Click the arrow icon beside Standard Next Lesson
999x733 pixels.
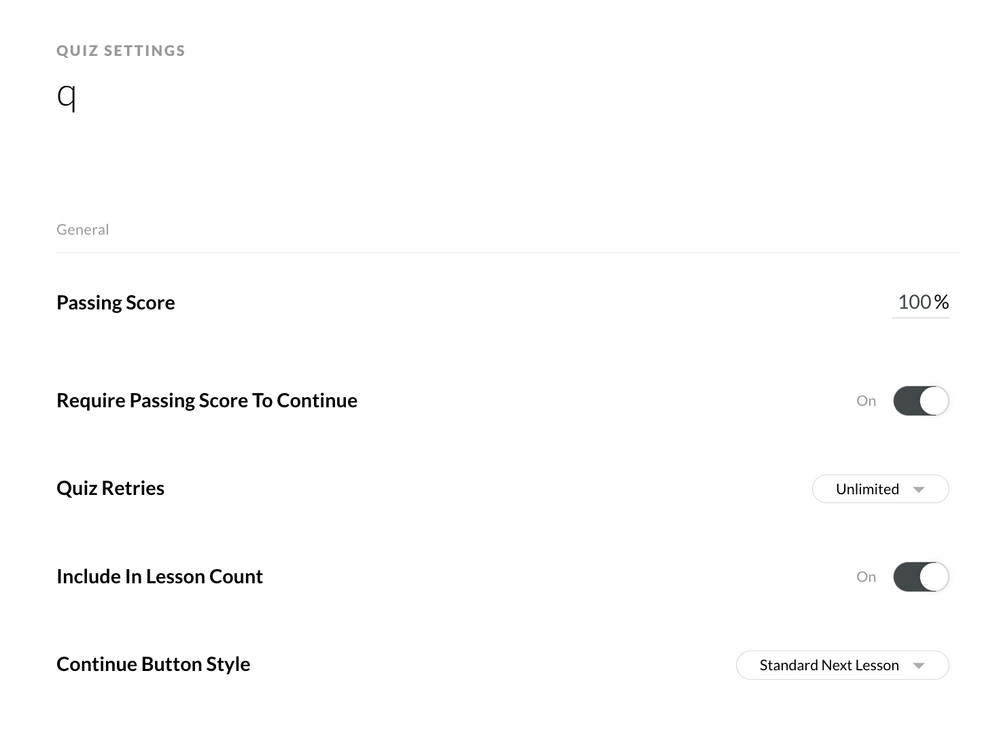tap(919, 666)
